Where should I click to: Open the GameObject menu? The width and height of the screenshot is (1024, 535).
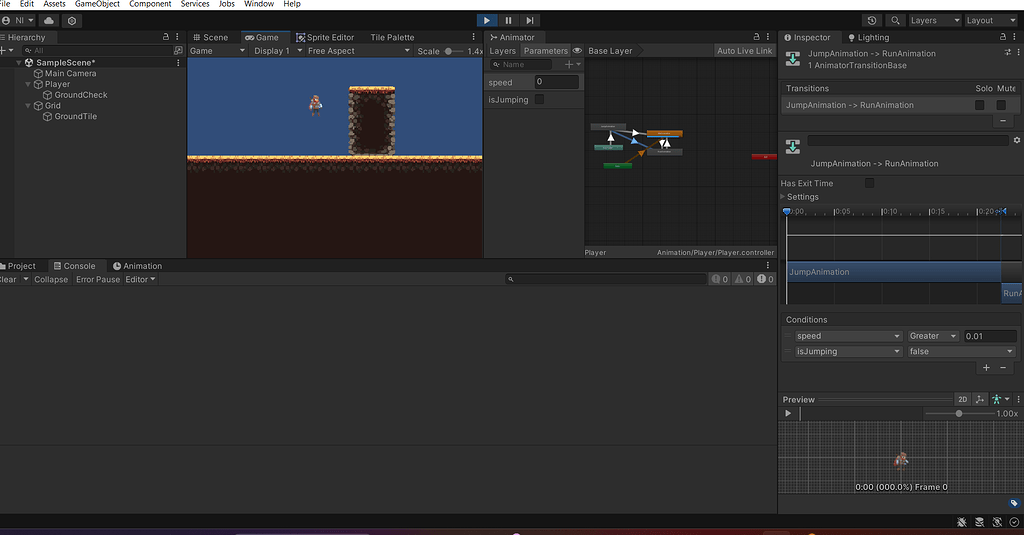click(x=97, y=4)
